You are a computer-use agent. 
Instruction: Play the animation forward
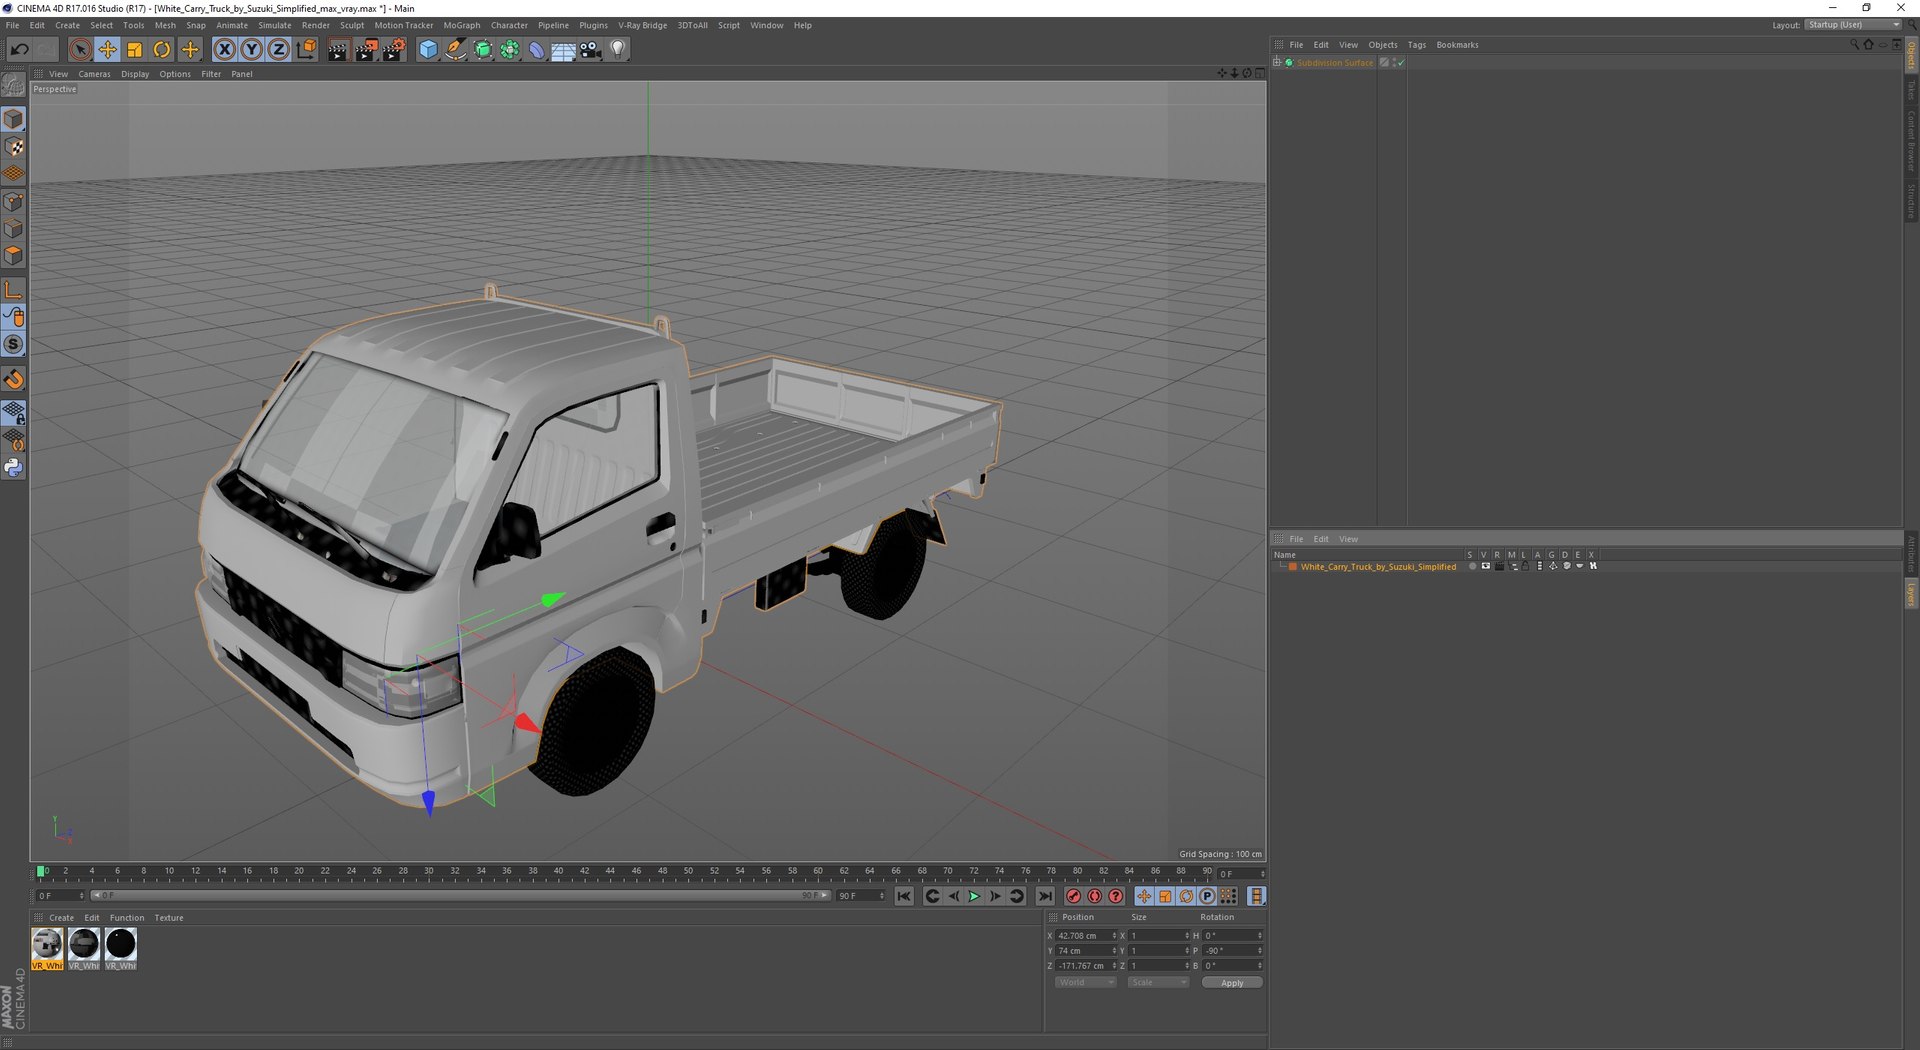pyautogui.click(x=974, y=896)
